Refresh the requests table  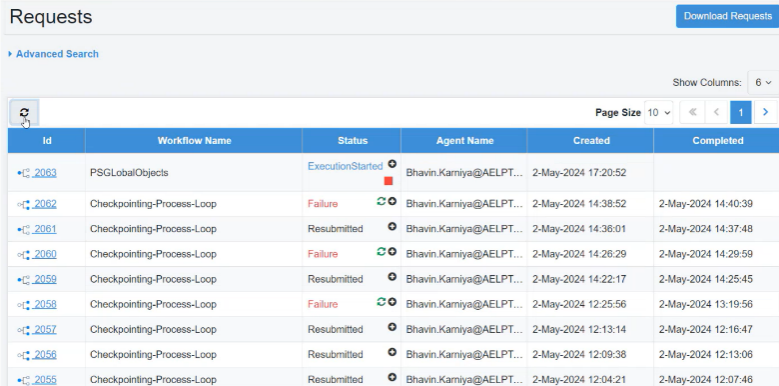24,113
